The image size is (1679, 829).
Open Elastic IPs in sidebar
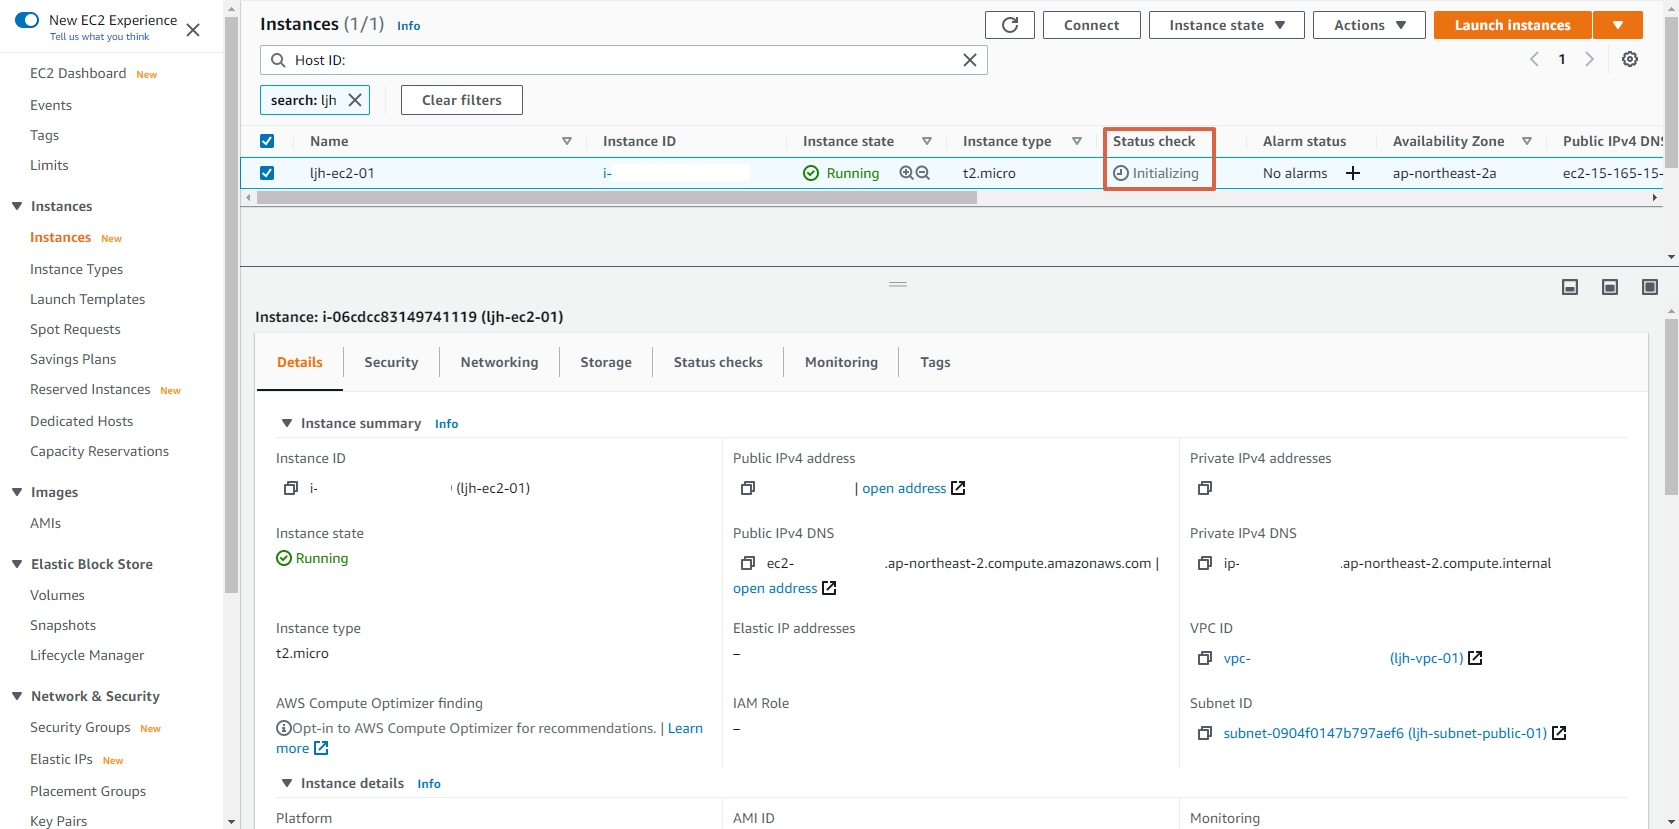[61, 759]
